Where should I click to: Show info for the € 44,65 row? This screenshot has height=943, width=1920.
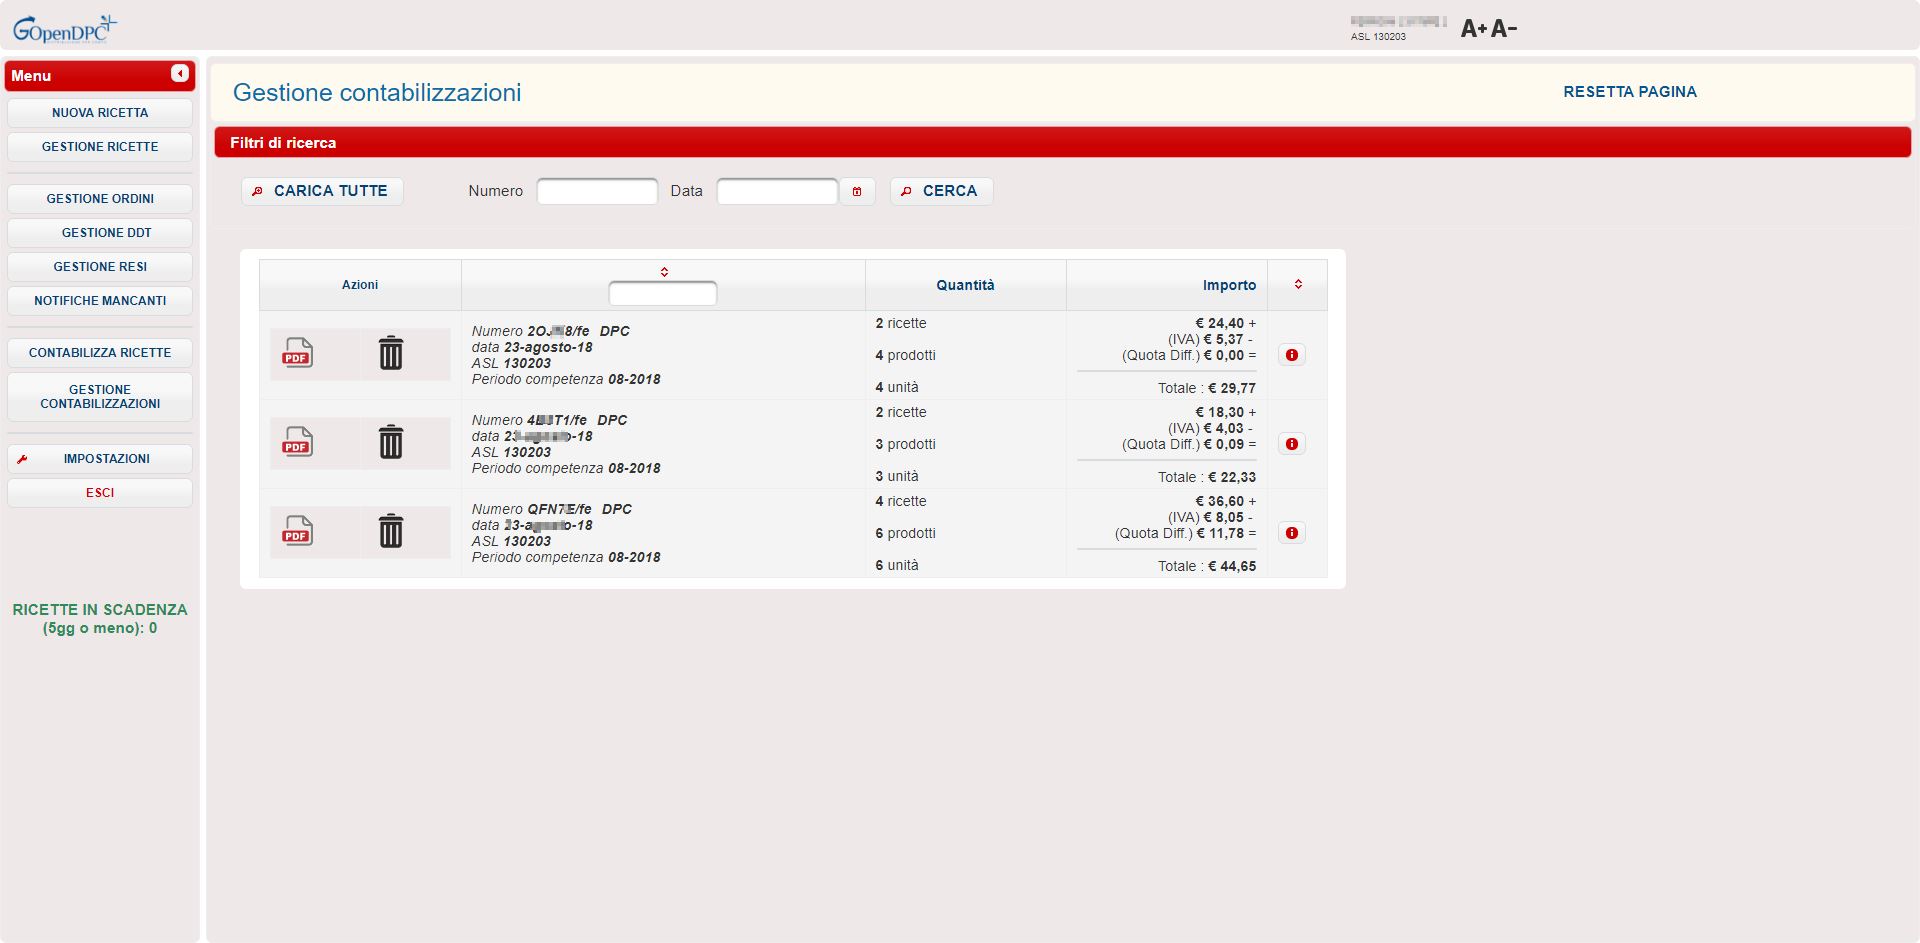[x=1291, y=533]
